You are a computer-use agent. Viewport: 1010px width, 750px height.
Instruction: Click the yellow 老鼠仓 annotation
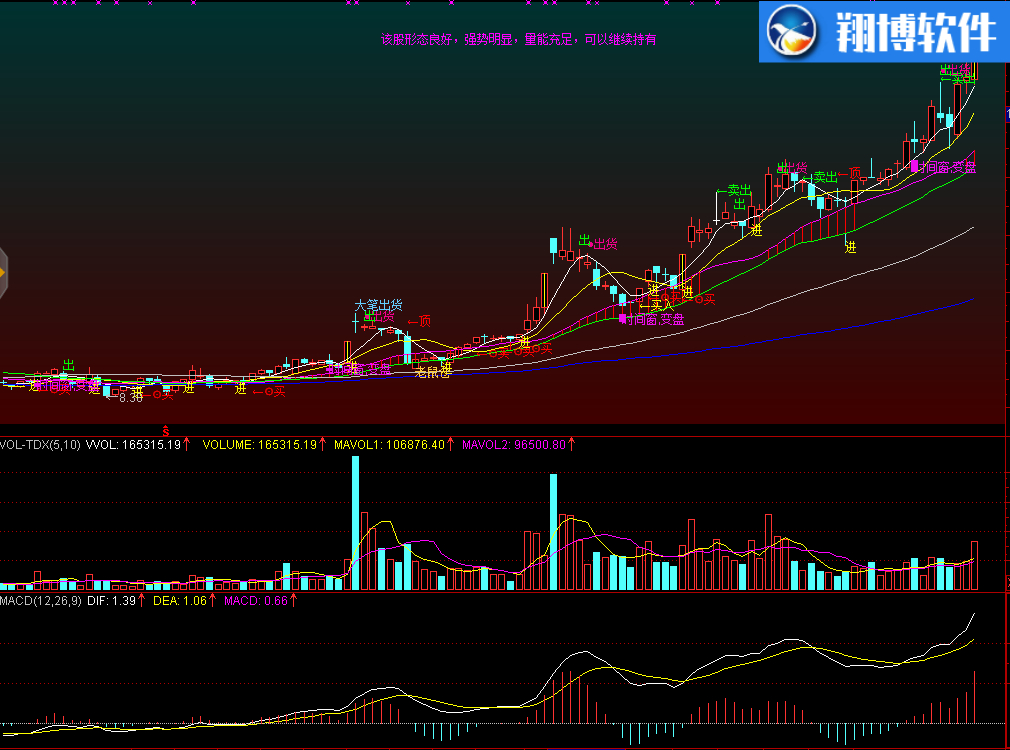coord(433,372)
